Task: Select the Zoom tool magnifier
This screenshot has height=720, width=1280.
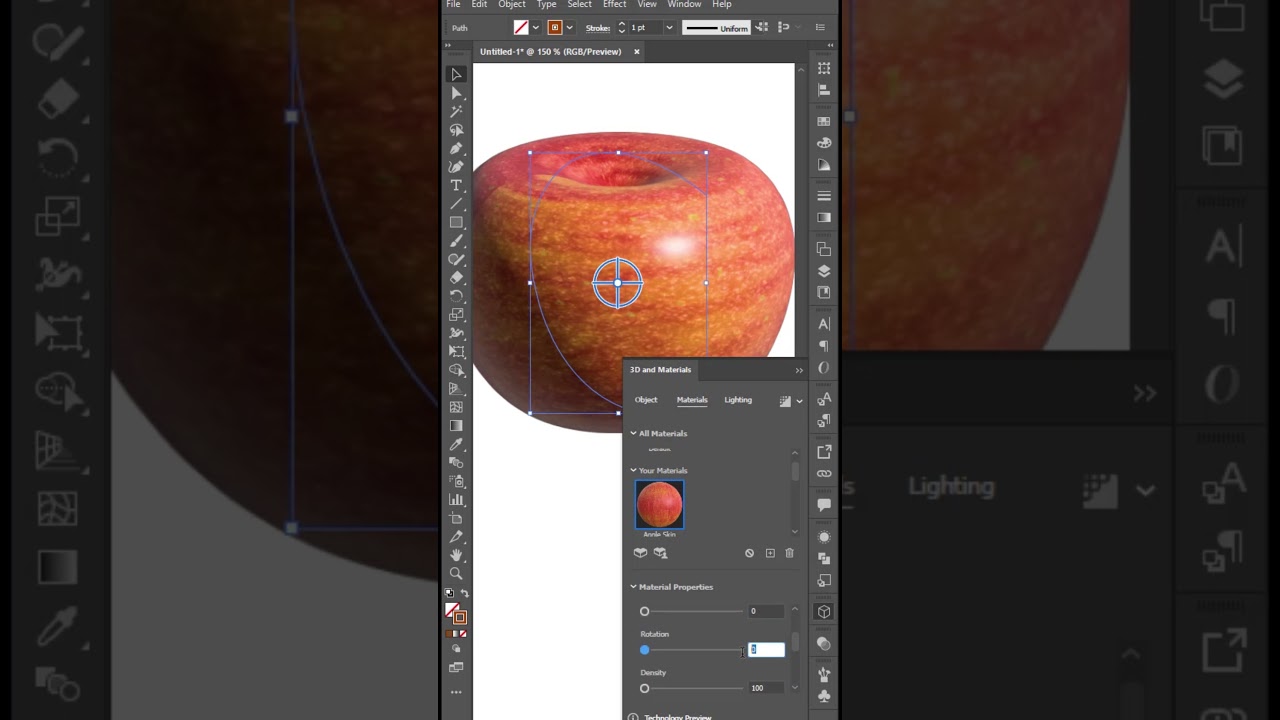Action: (x=456, y=573)
